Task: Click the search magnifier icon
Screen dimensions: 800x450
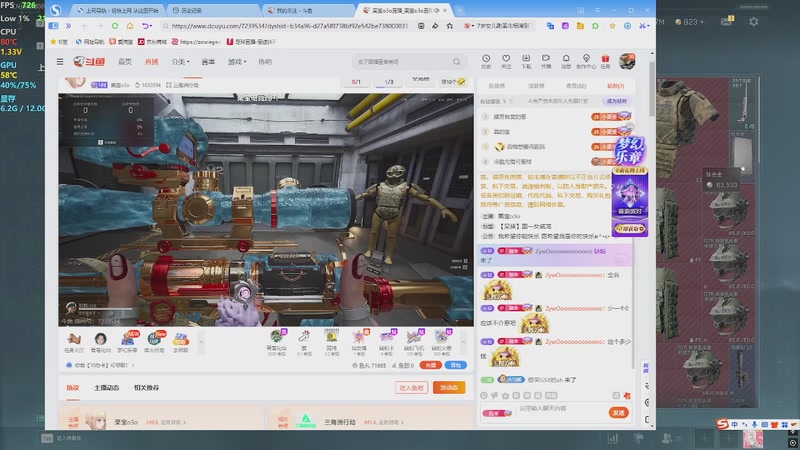Action: [457, 62]
